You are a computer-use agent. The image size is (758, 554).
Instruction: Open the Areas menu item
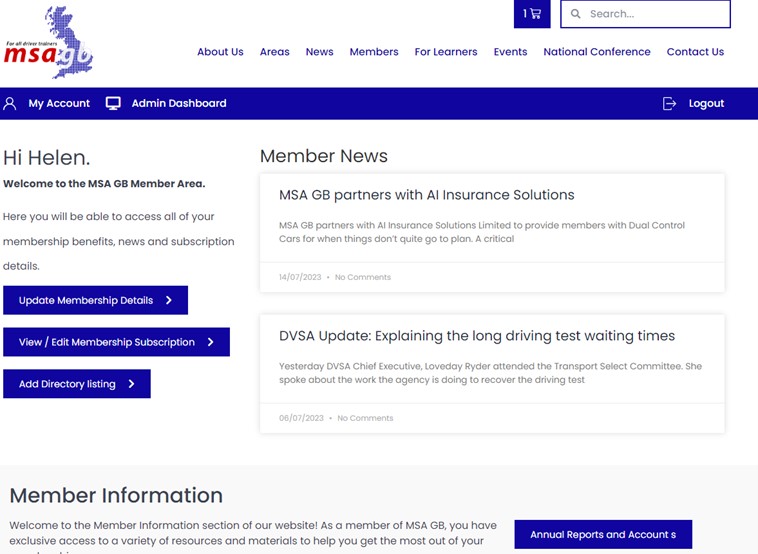coord(275,52)
